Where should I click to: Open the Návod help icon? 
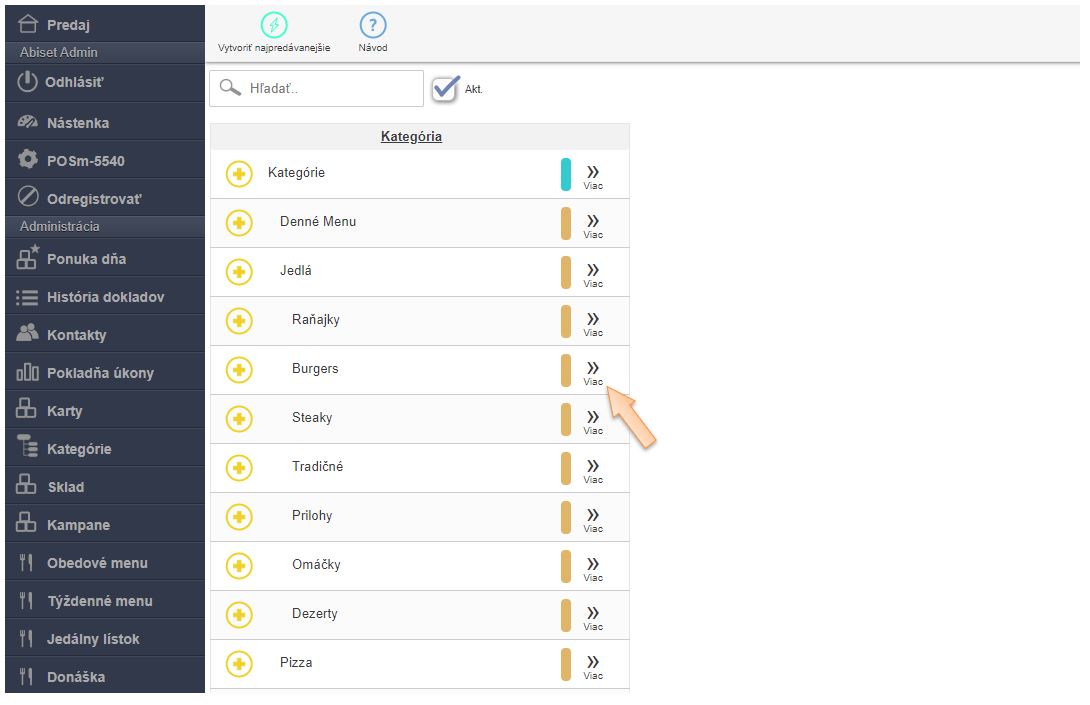[373, 26]
